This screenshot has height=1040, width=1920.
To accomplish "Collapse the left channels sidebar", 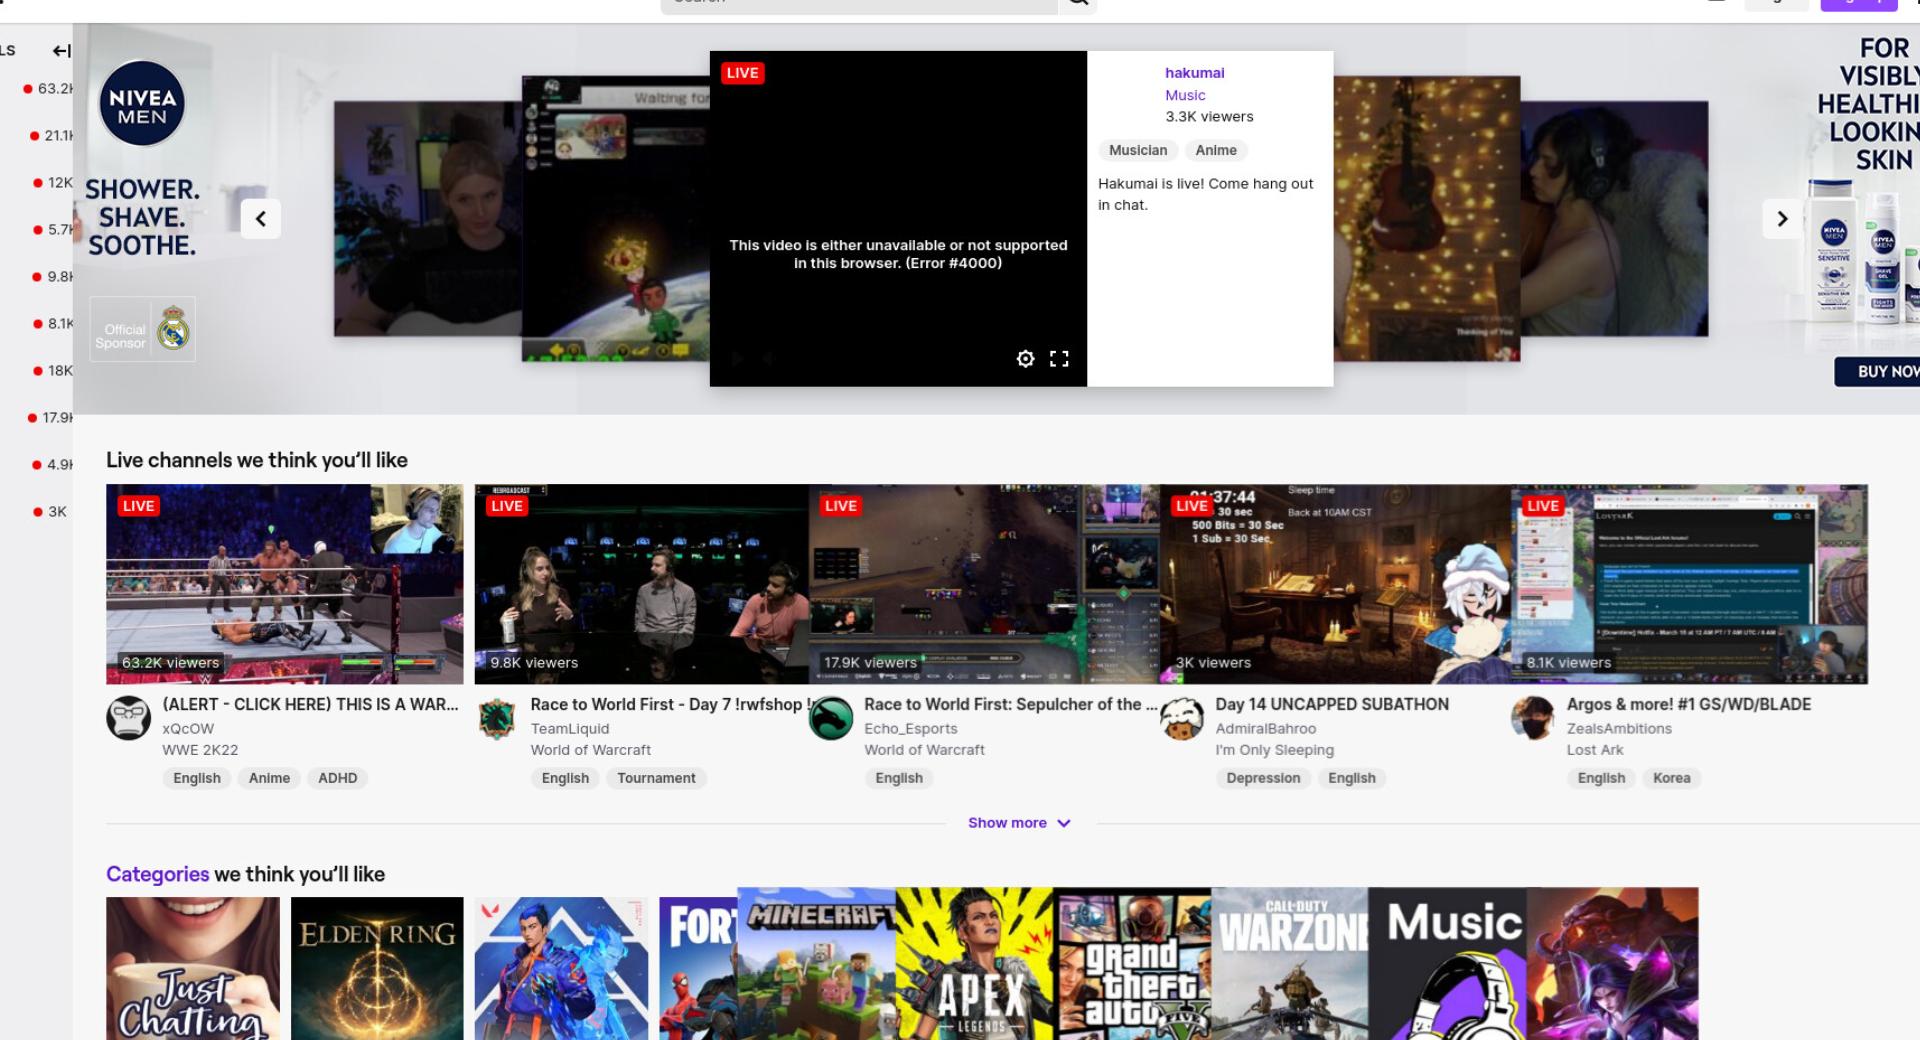I will pyautogui.click(x=61, y=50).
